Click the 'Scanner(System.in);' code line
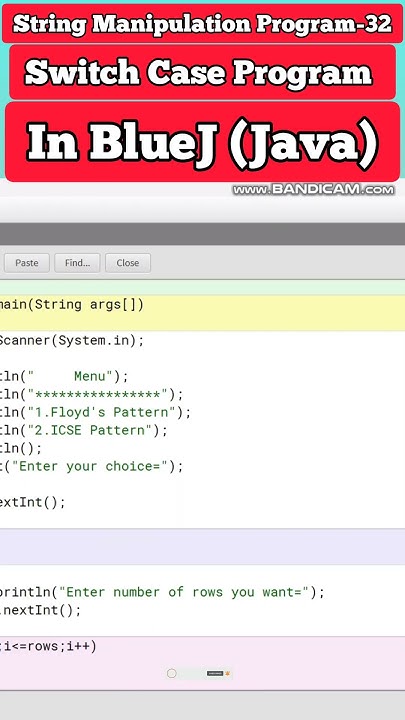The image size is (405, 720). [x=72, y=340]
